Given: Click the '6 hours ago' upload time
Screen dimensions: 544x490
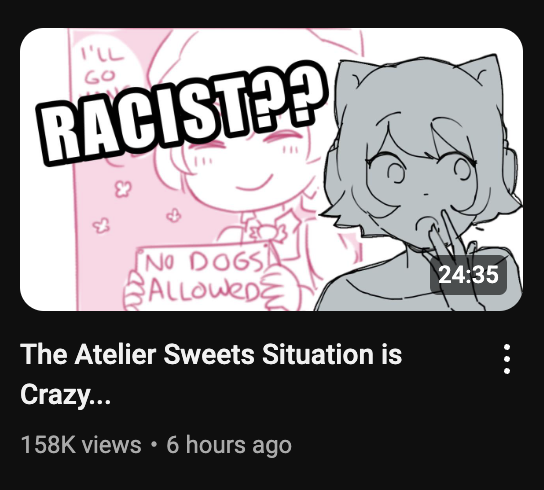Looking at the screenshot, I should [229, 445].
